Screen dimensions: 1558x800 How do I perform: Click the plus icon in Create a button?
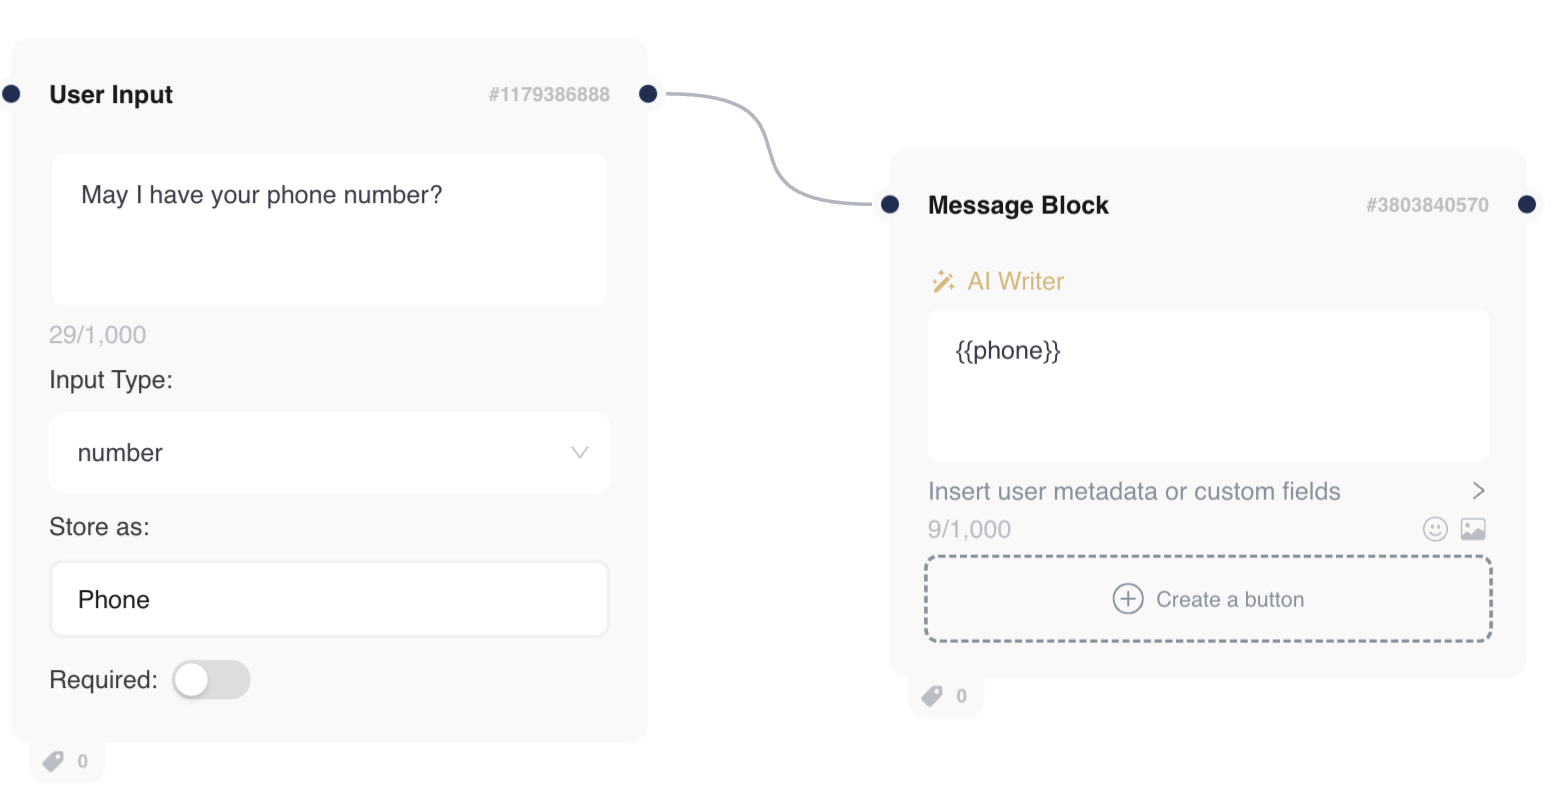1128,599
